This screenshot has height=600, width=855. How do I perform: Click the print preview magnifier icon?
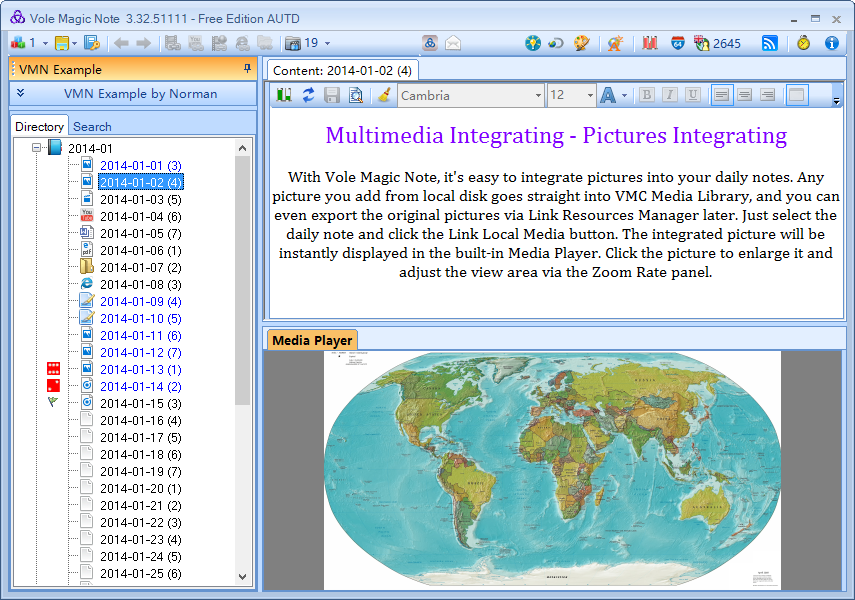(x=356, y=95)
